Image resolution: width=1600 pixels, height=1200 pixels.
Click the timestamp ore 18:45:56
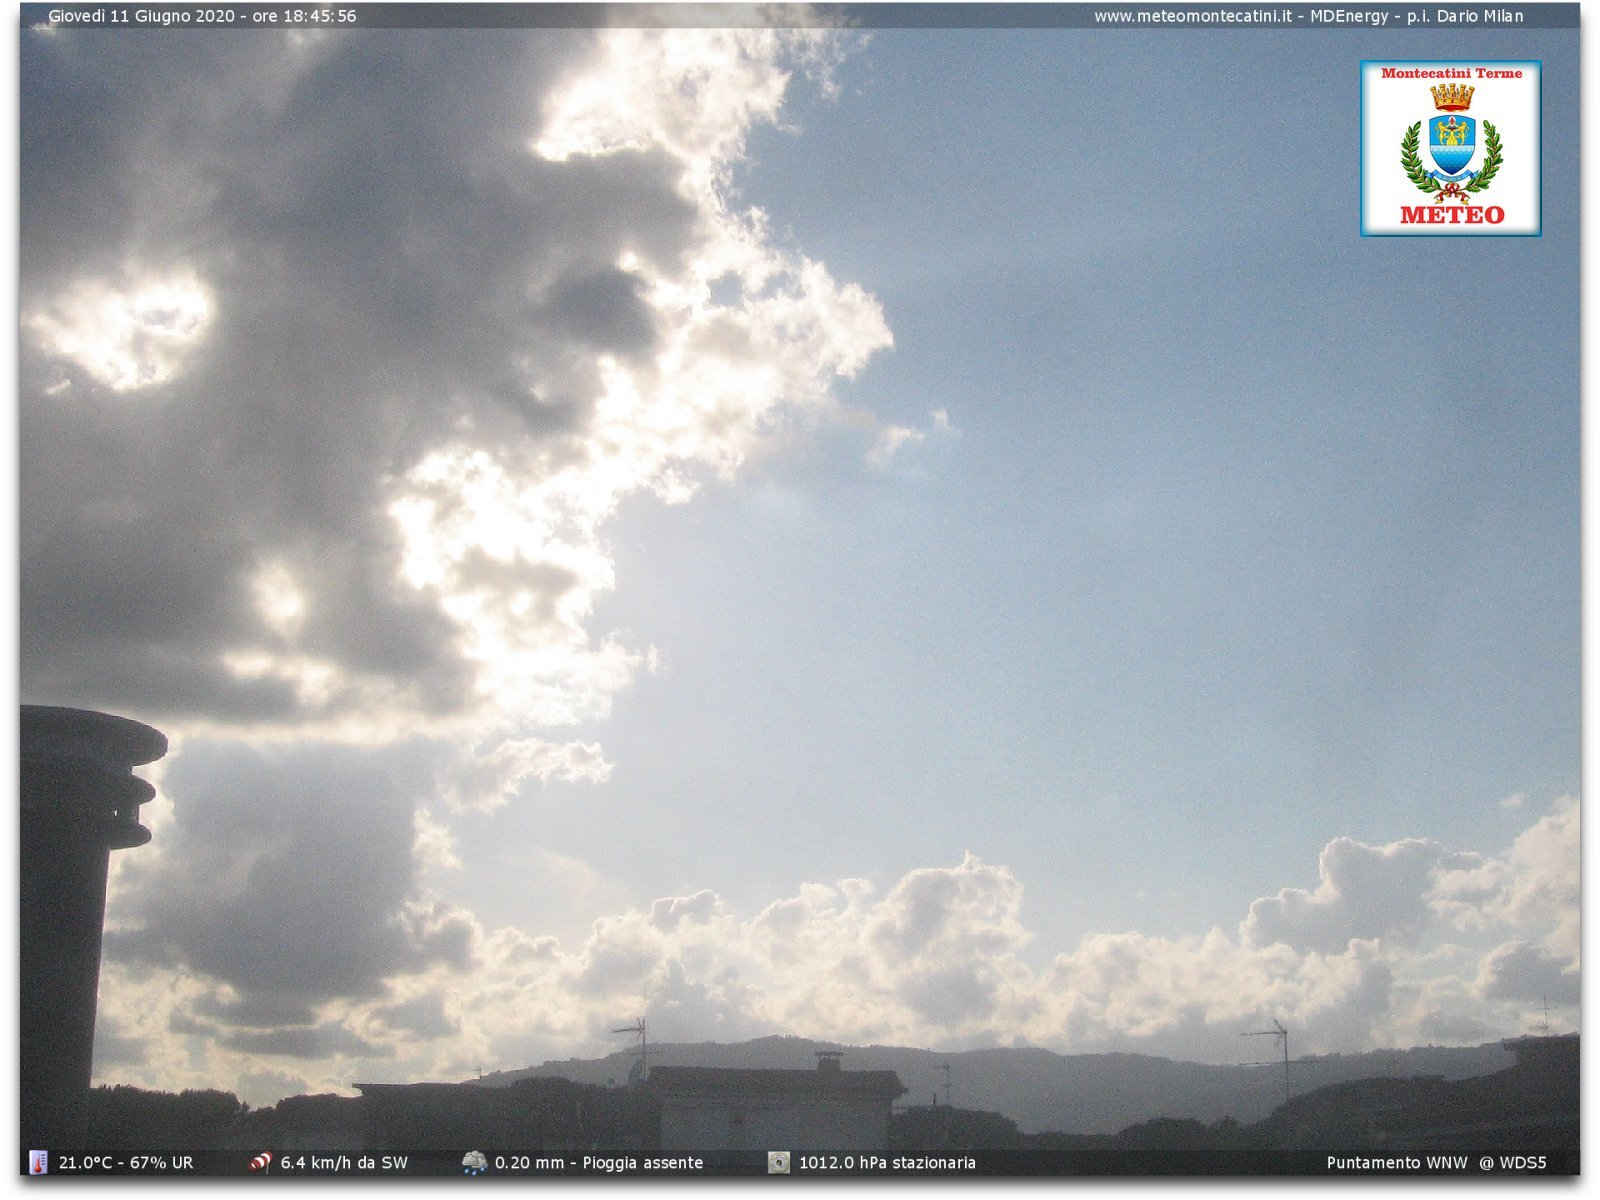pyautogui.click(x=304, y=16)
